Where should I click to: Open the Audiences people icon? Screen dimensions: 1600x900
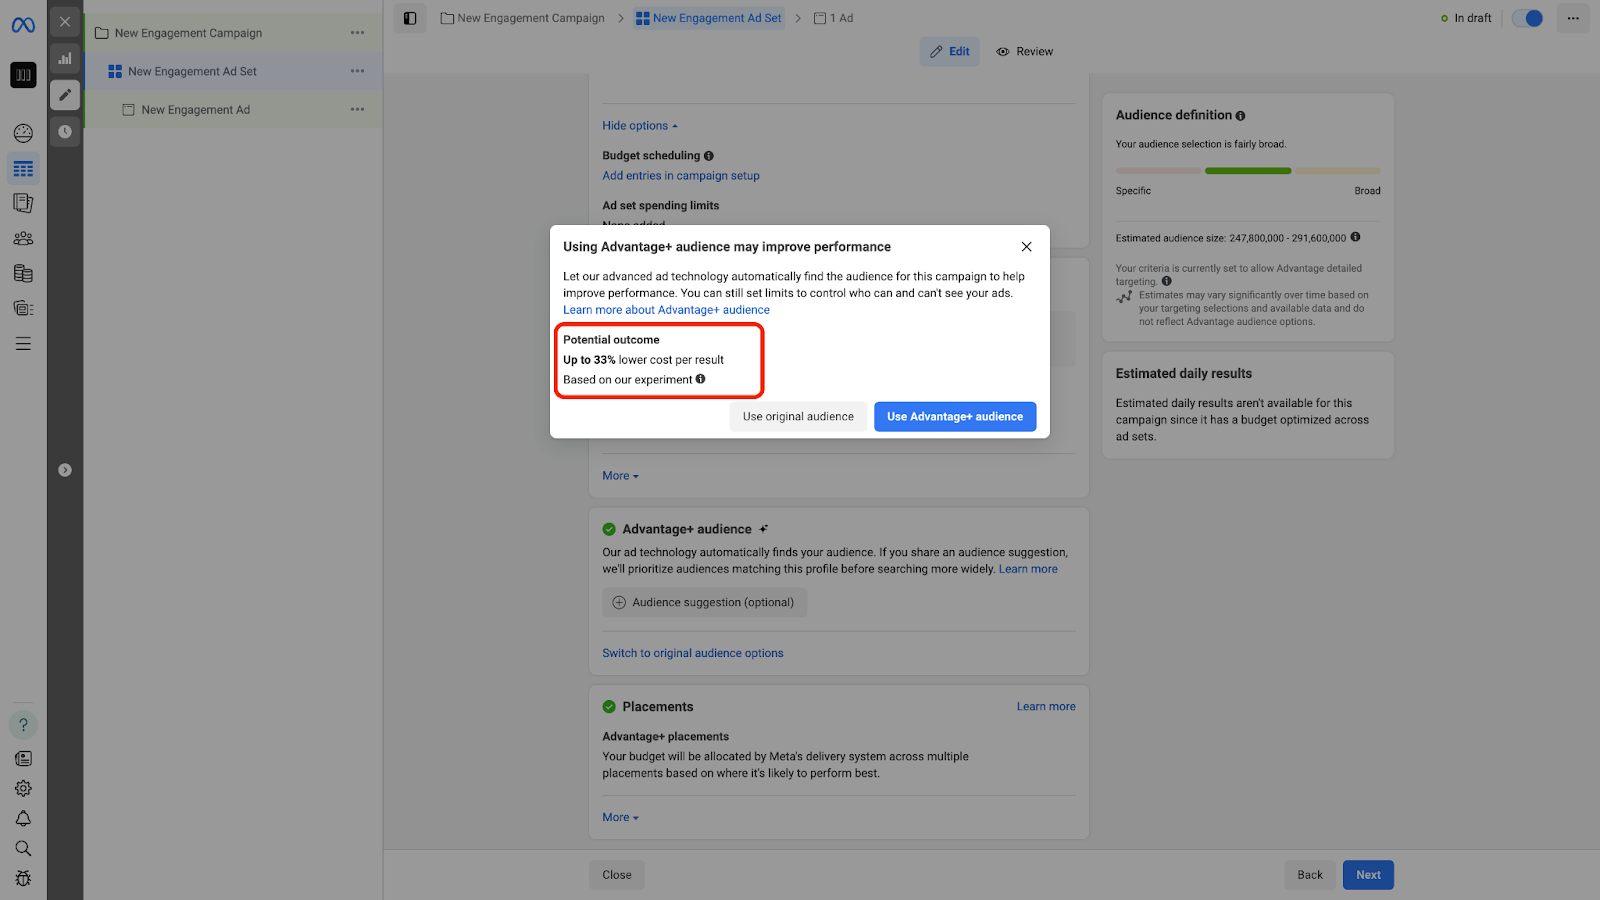tap(23, 238)
